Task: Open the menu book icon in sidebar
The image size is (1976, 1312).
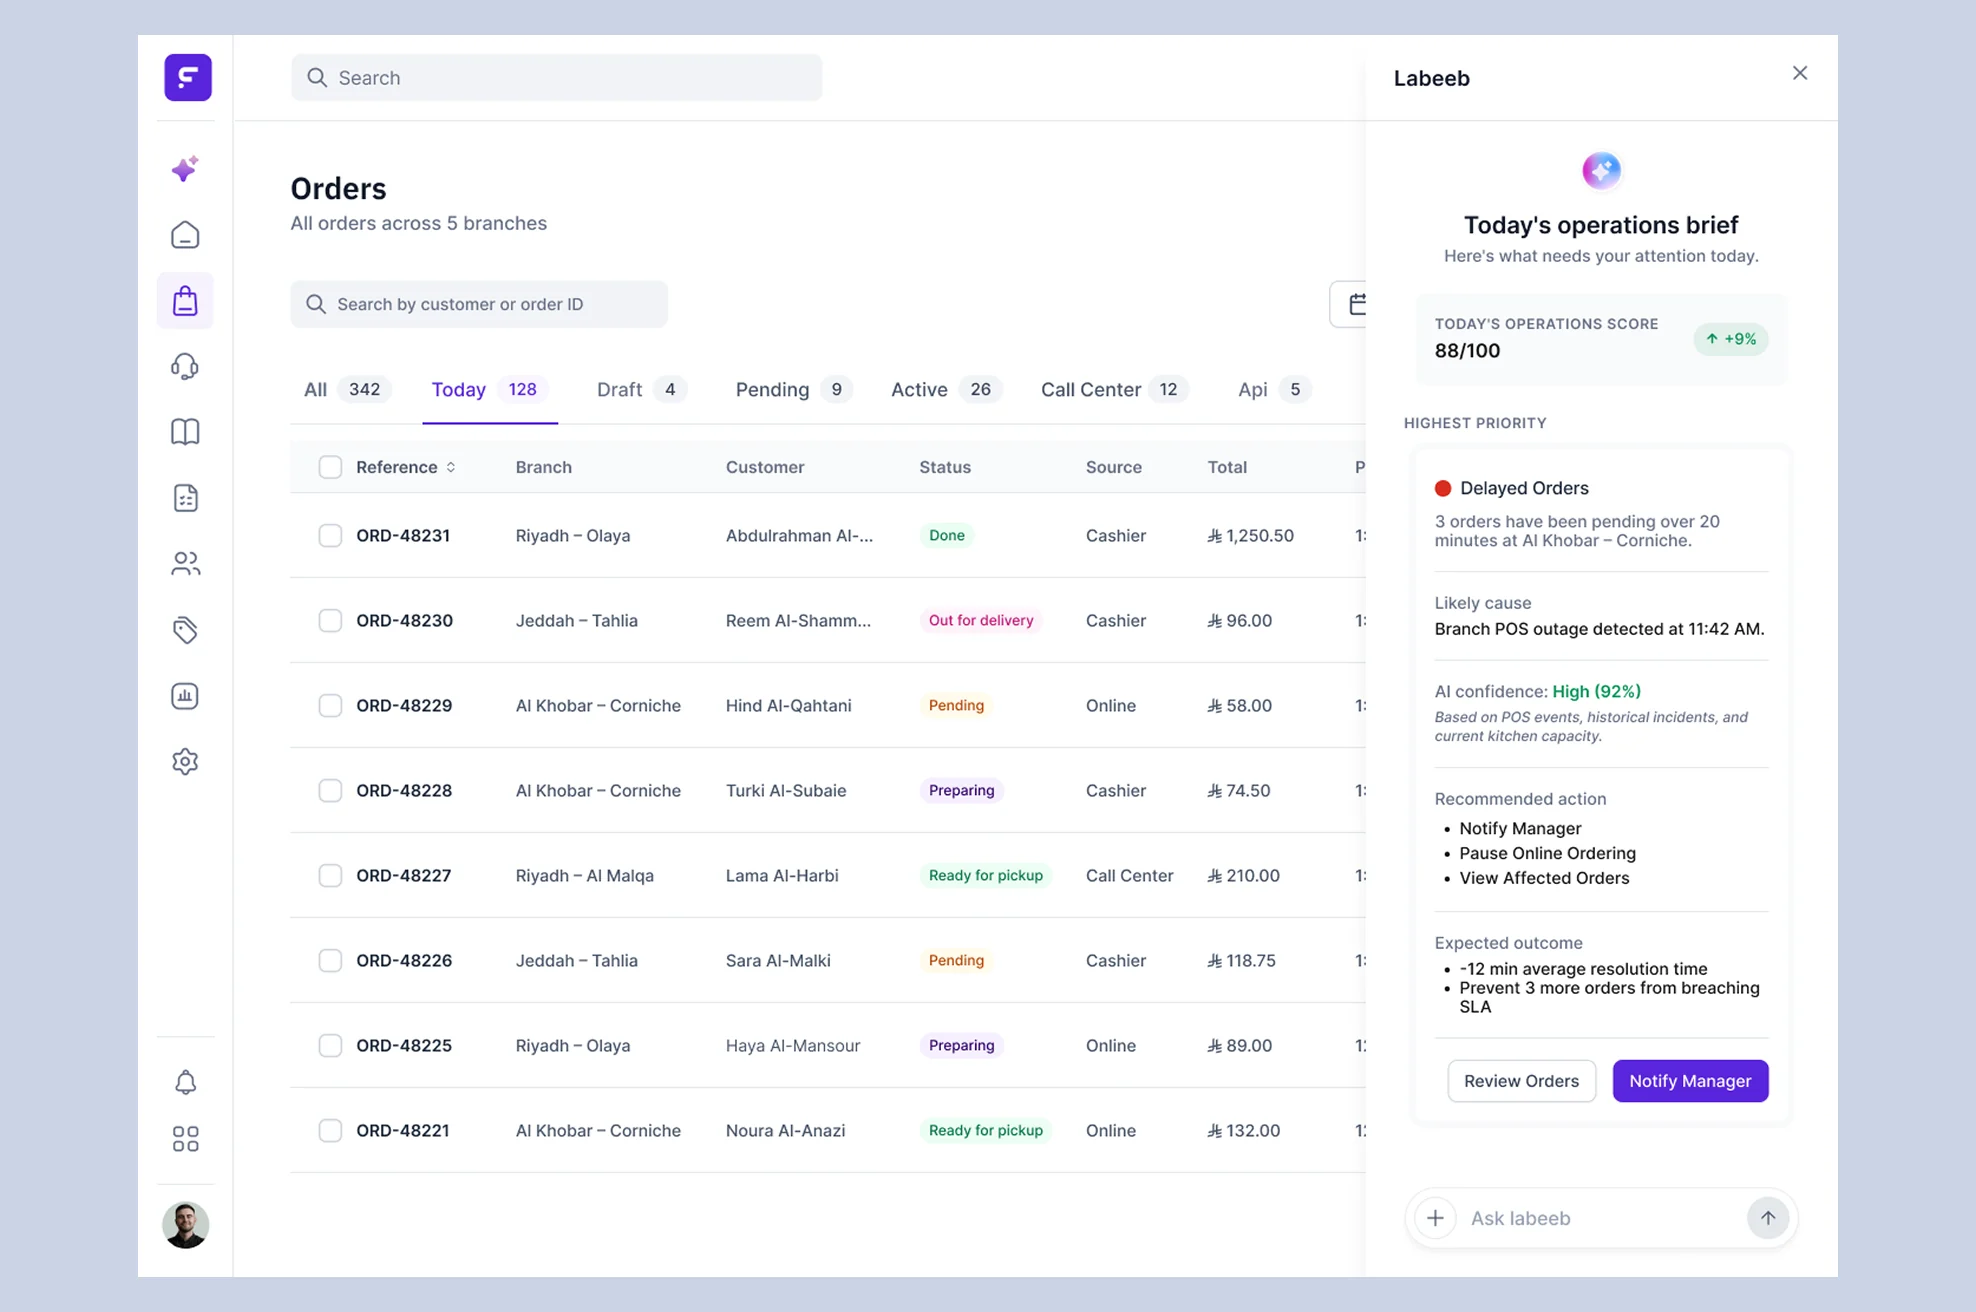Action: (185, 432)
